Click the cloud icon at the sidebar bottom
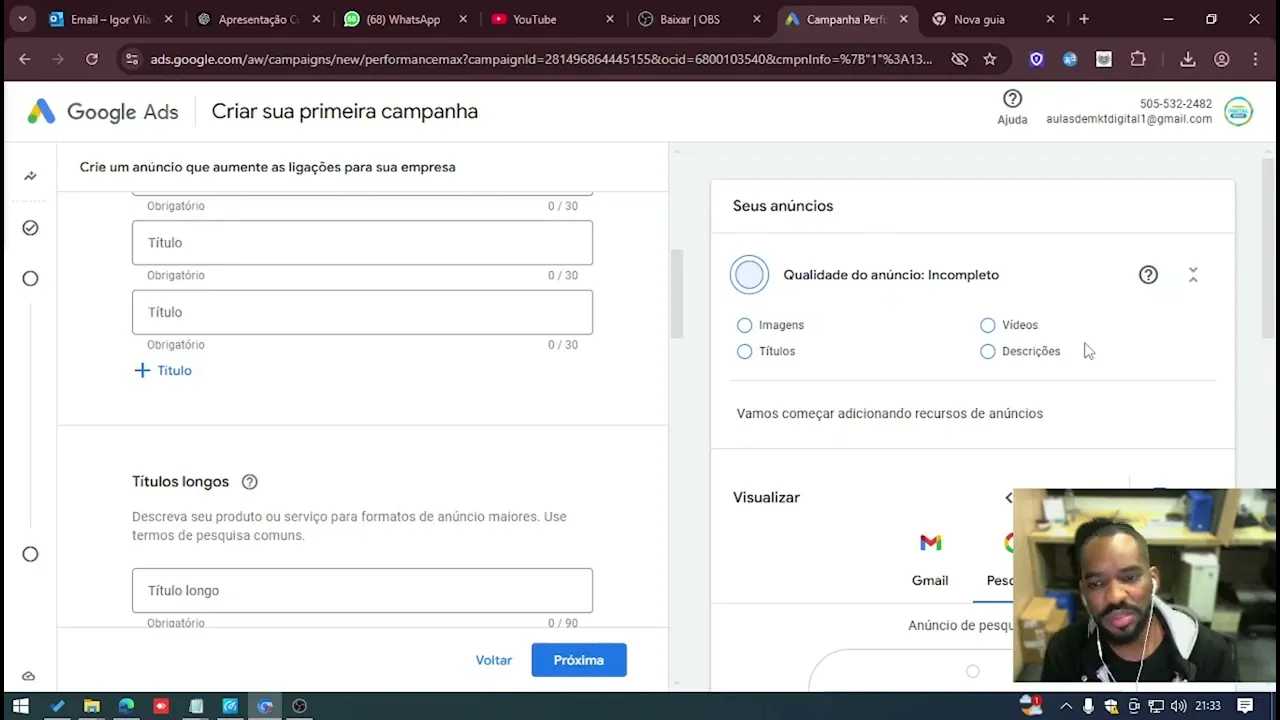 click(x=28, y=676)
